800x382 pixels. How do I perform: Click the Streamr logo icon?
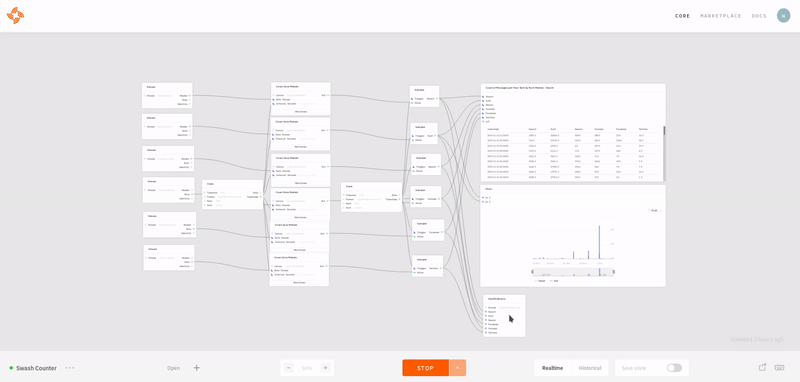[15, 15]
